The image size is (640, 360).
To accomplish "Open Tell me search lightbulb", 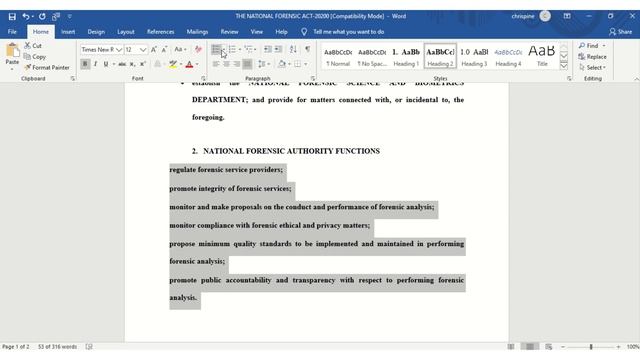I will point(304,32).
